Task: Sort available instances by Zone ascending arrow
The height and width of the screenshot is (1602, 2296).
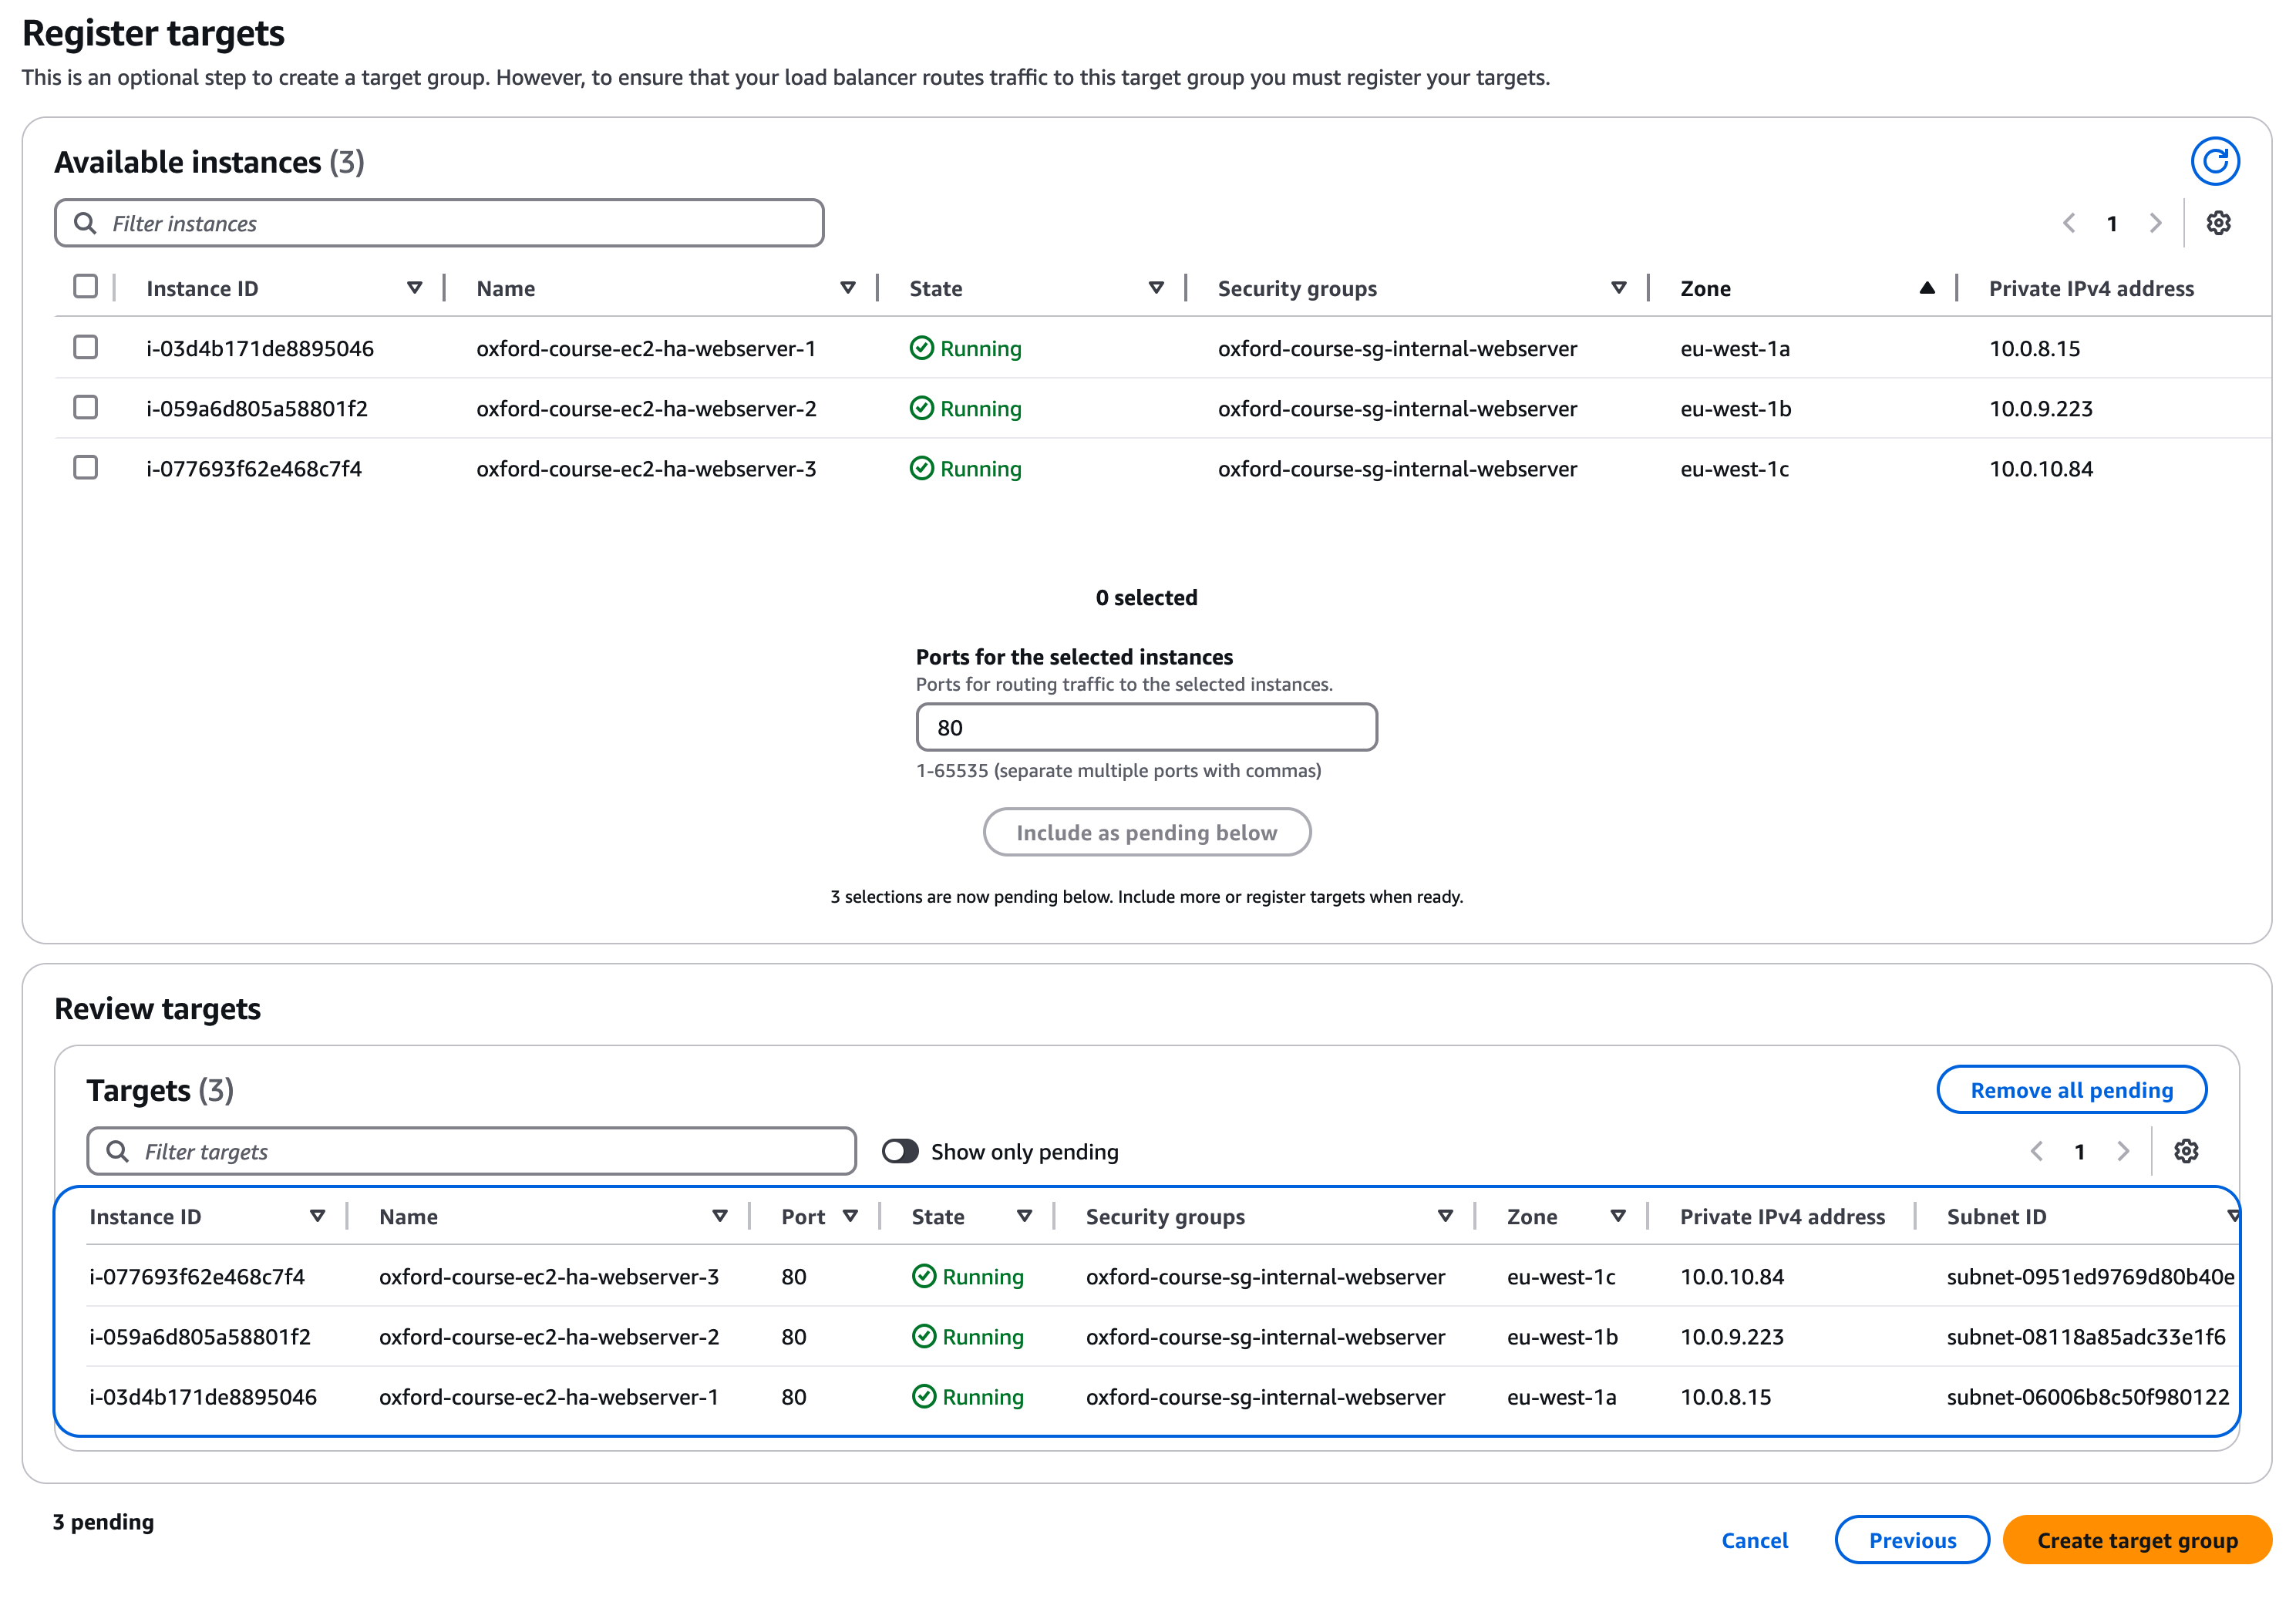Action: pyautogui.click(x=1926, y=288)
